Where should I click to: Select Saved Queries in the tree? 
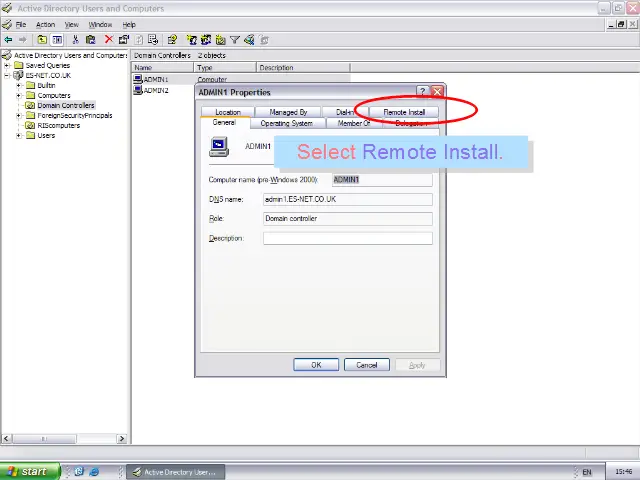(x=47, y=65)
